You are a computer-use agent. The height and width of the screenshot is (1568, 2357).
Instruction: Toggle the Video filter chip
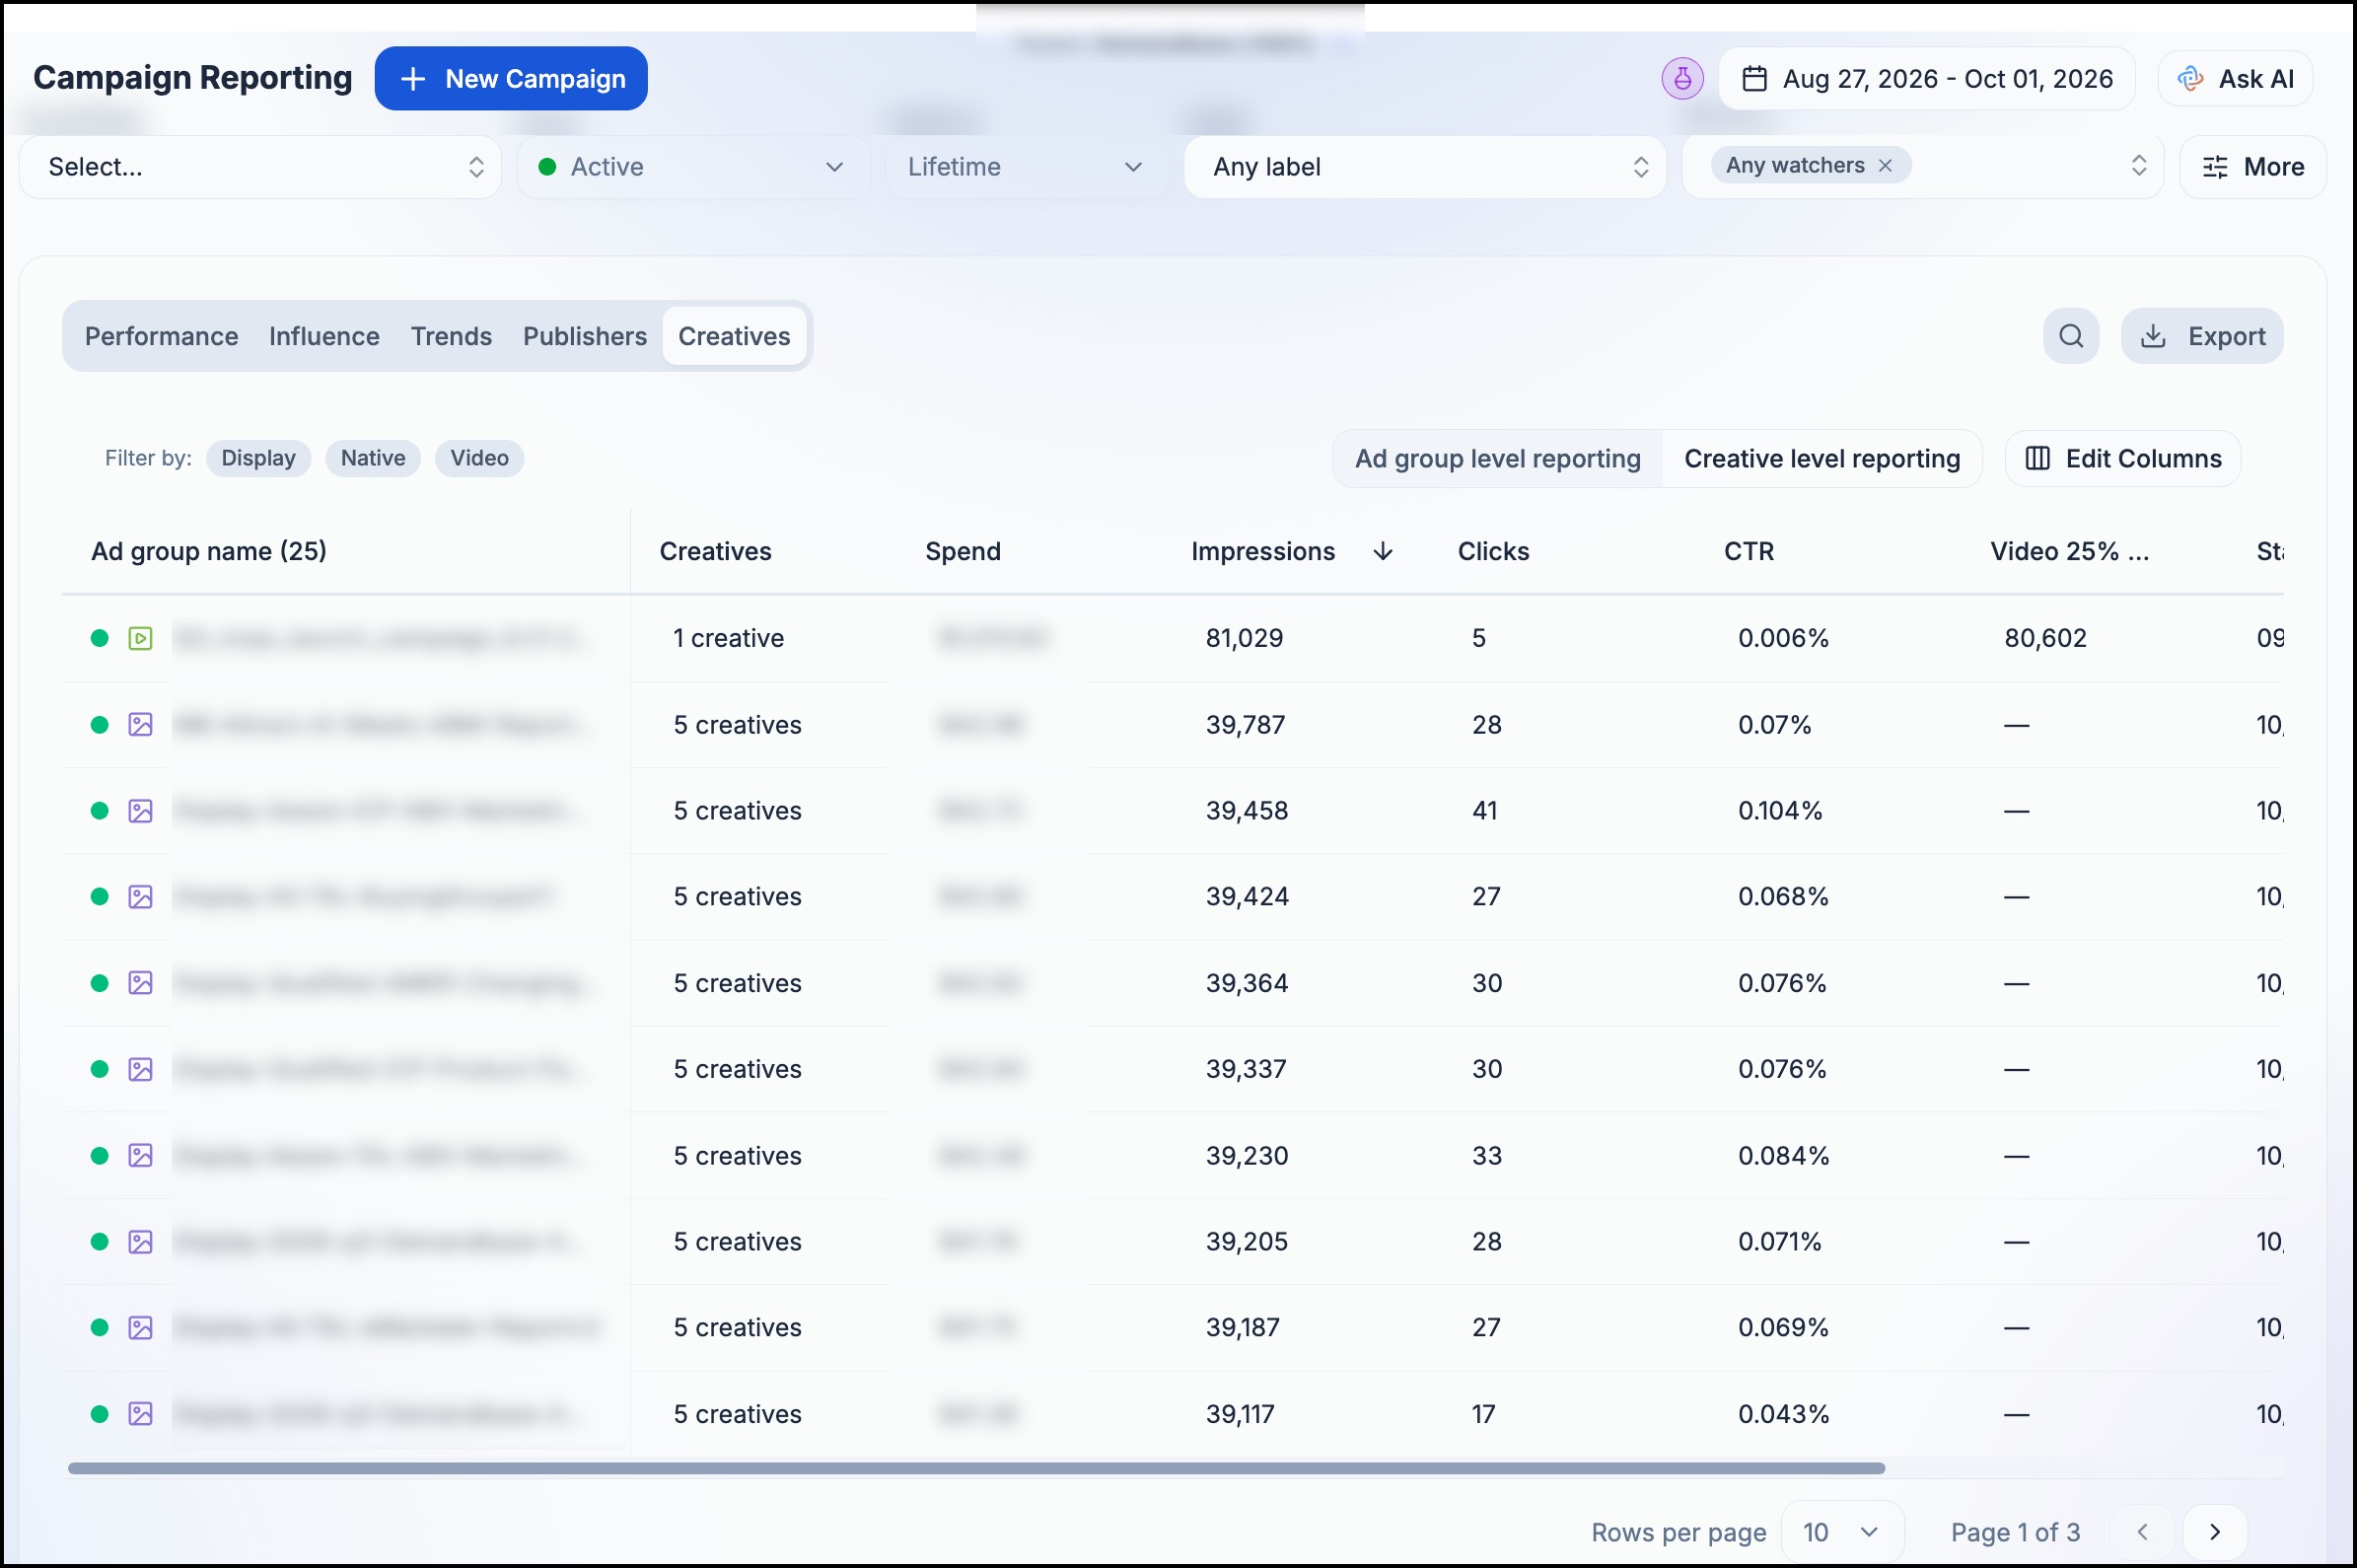(x=479, y=458)
